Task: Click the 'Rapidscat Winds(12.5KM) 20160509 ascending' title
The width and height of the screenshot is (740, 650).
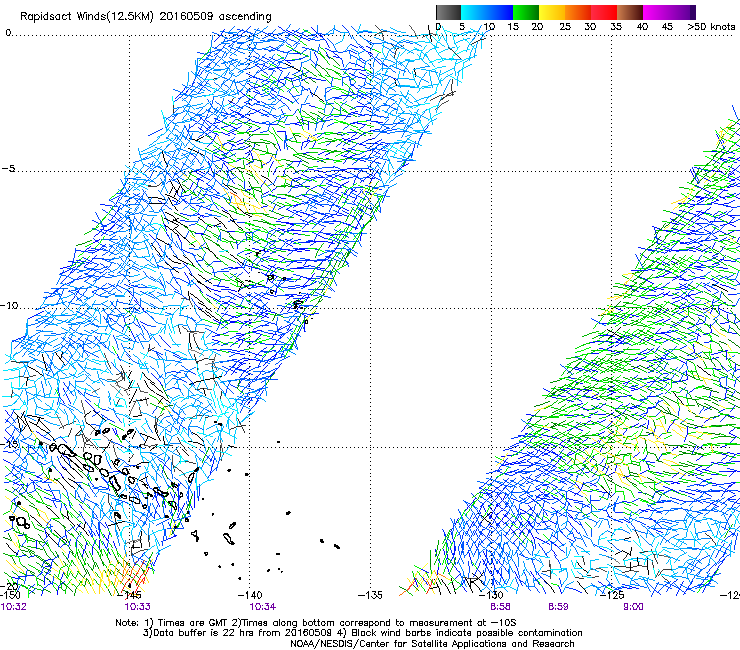Action: coord(146,17)
